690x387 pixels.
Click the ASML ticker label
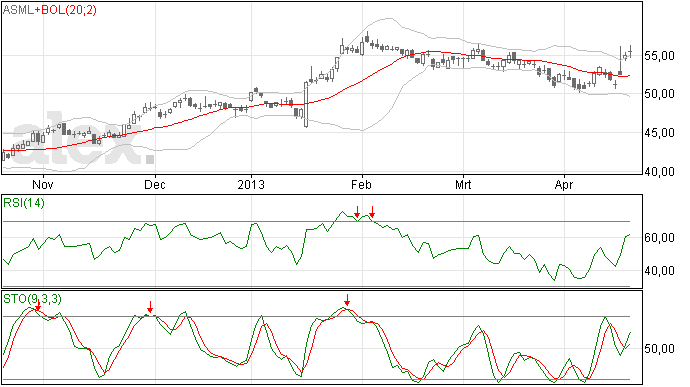pos(18,10)
